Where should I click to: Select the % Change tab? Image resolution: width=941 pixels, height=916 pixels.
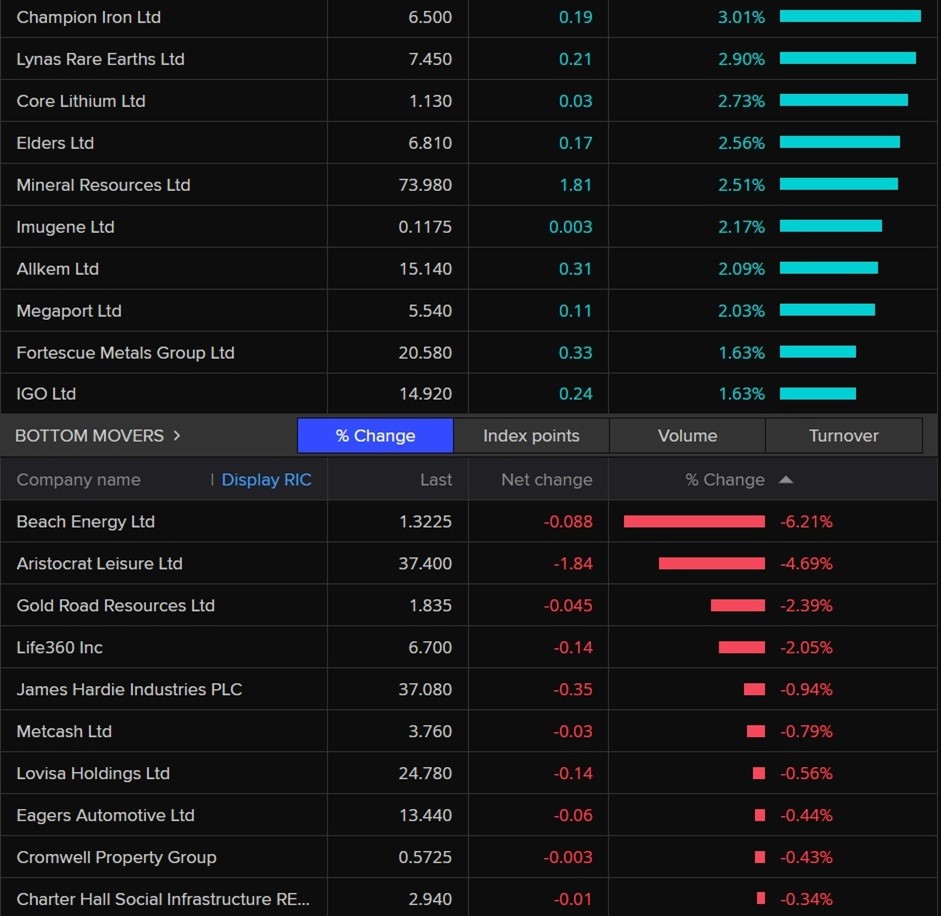375,435
